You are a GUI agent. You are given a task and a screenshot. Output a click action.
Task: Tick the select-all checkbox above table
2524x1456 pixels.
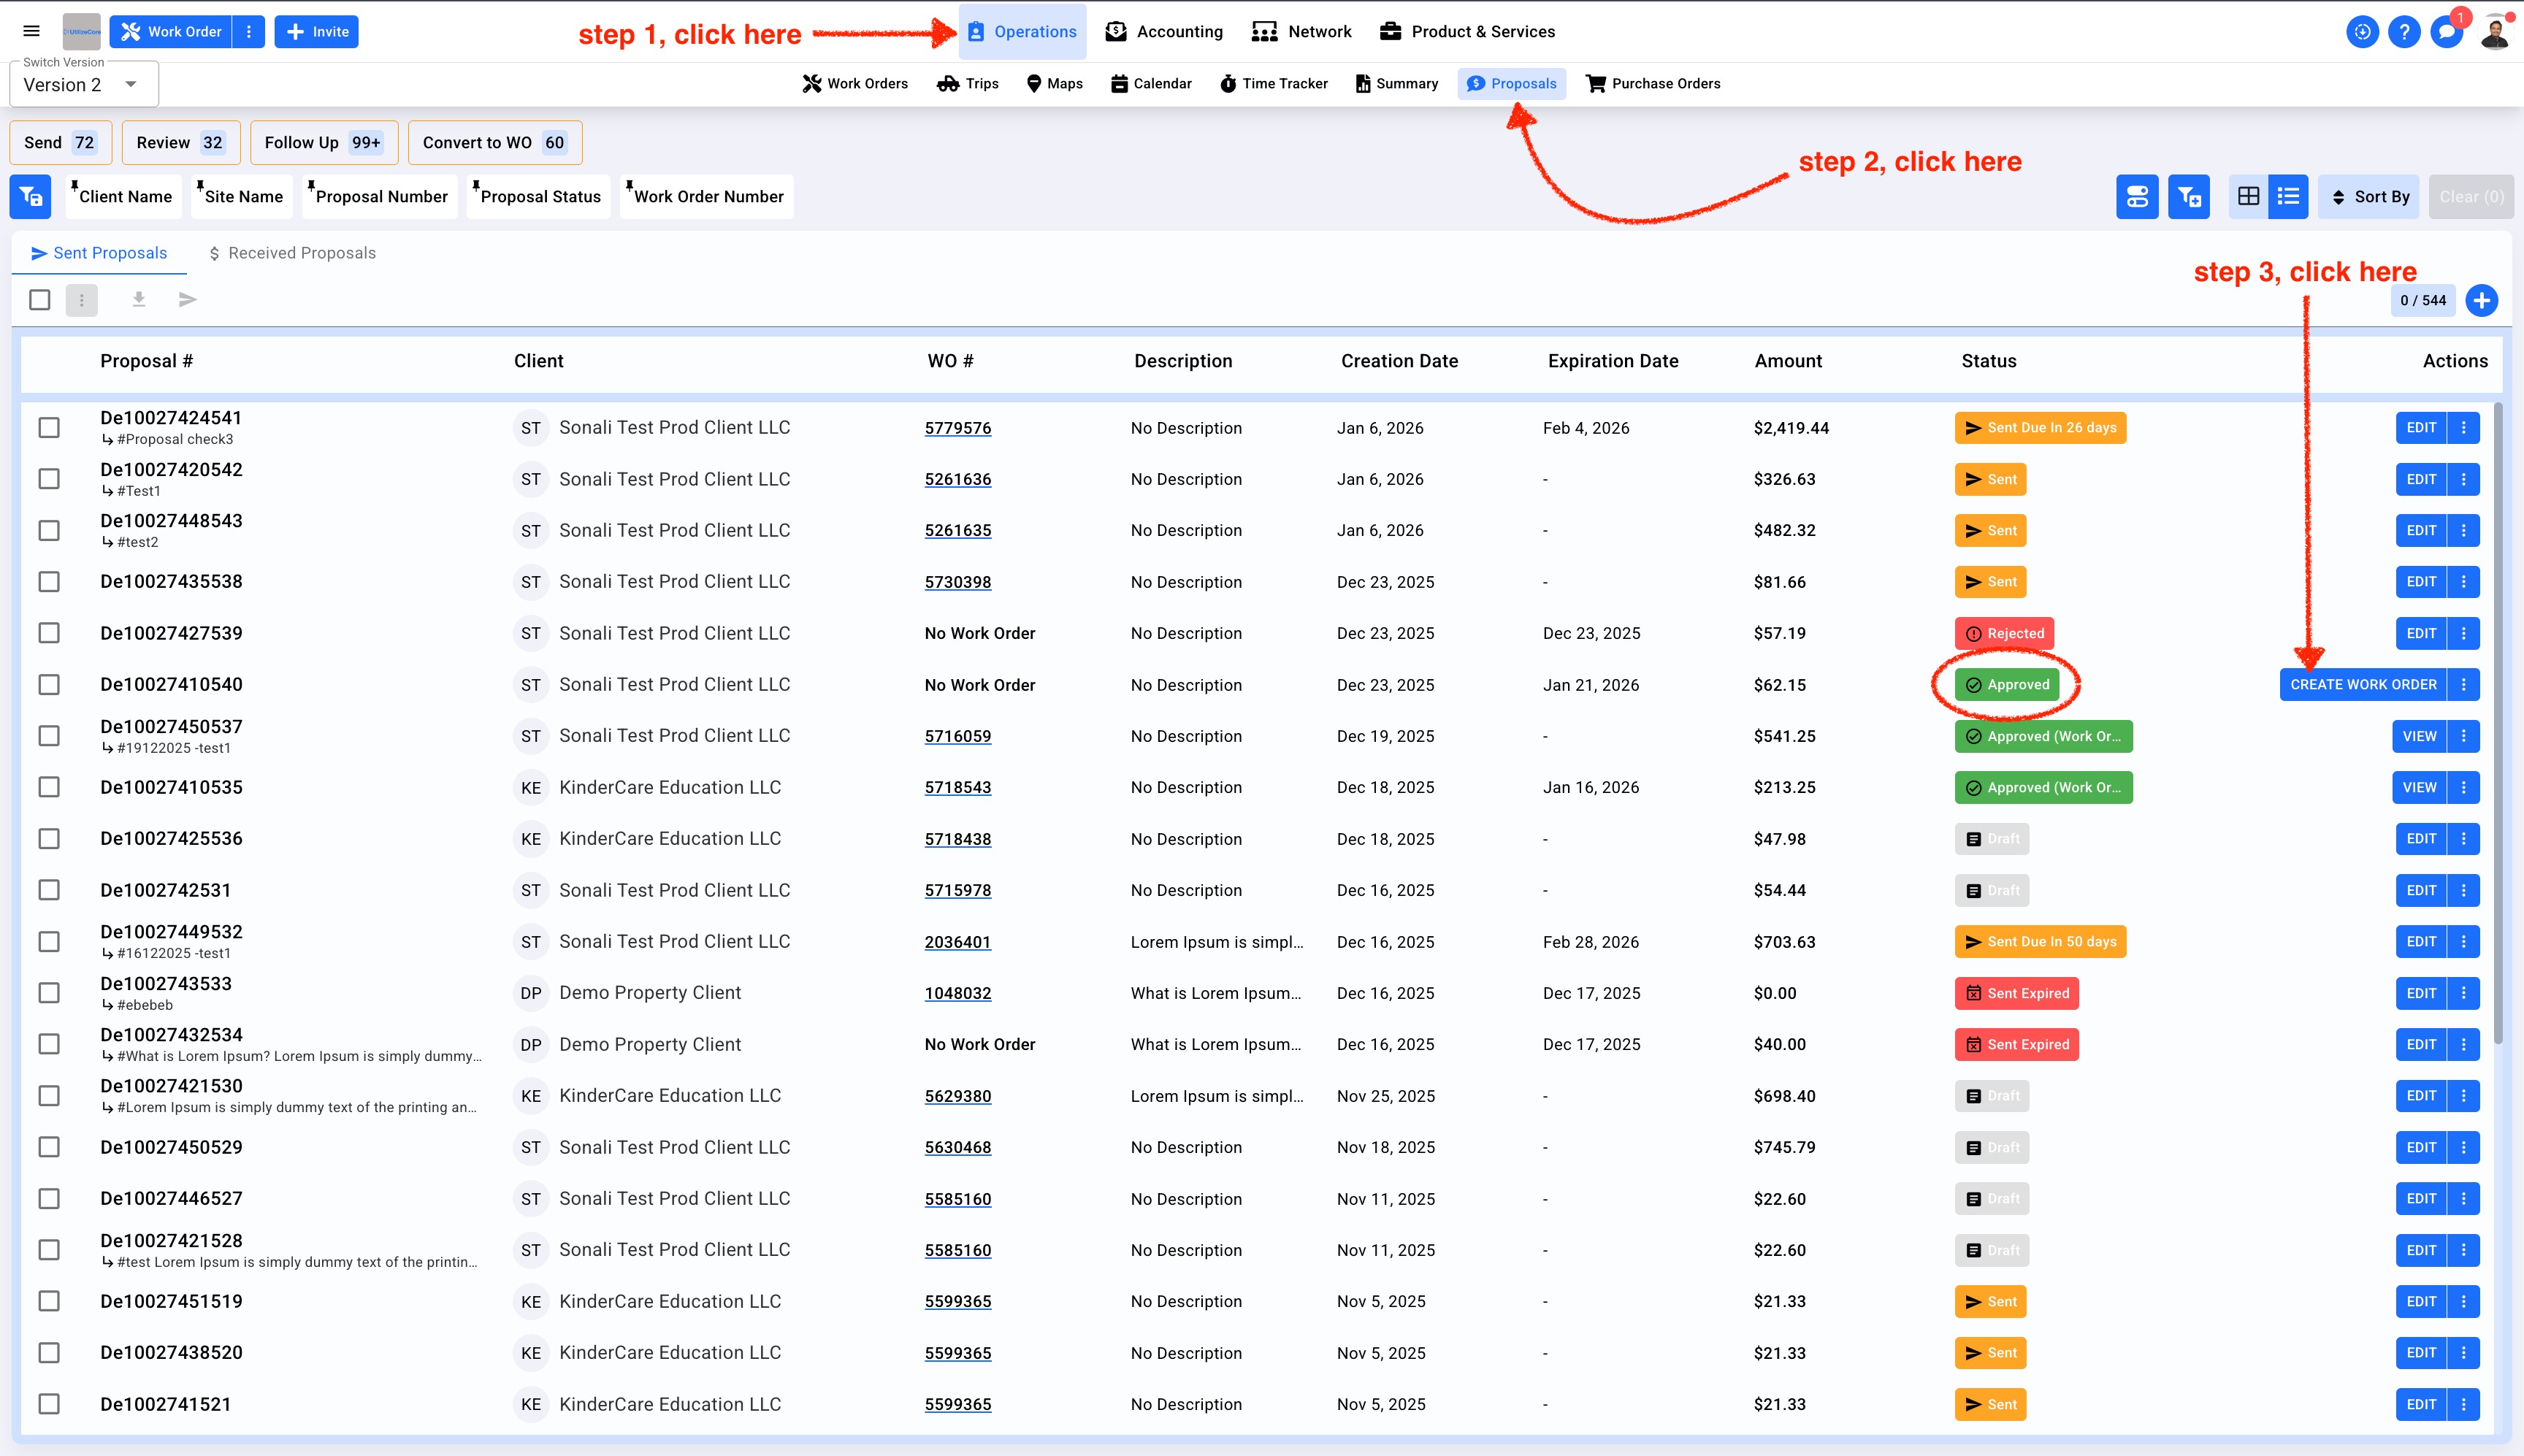[x=40, y=299]
